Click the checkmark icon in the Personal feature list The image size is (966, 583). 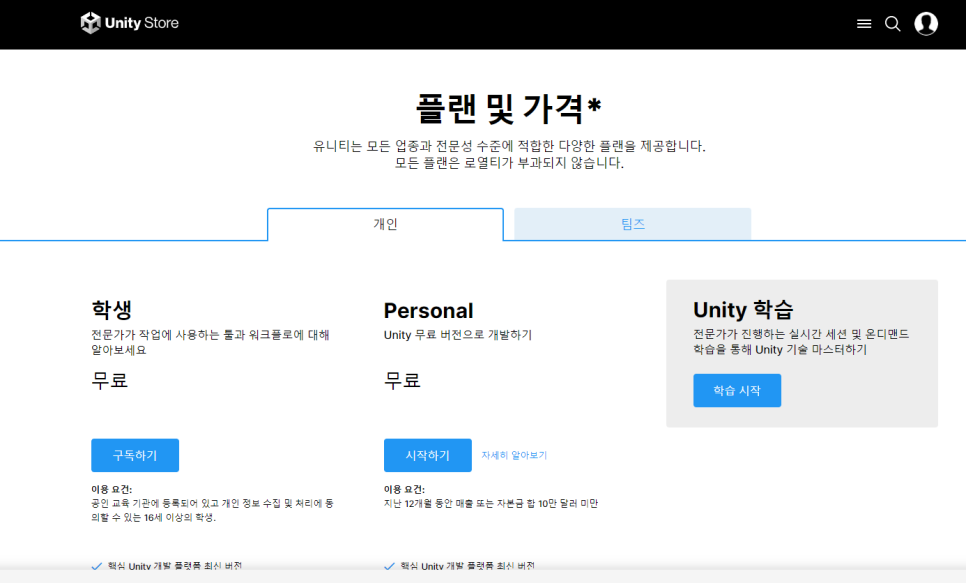pos(389,566)
